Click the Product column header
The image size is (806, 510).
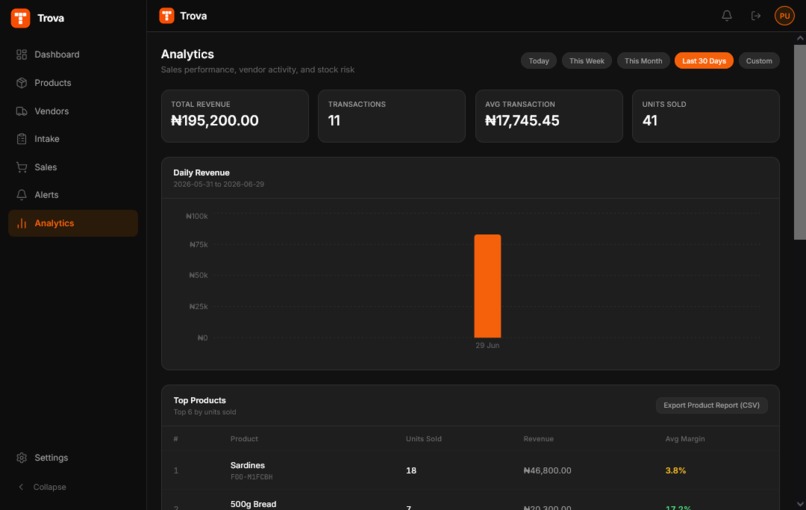244,439
